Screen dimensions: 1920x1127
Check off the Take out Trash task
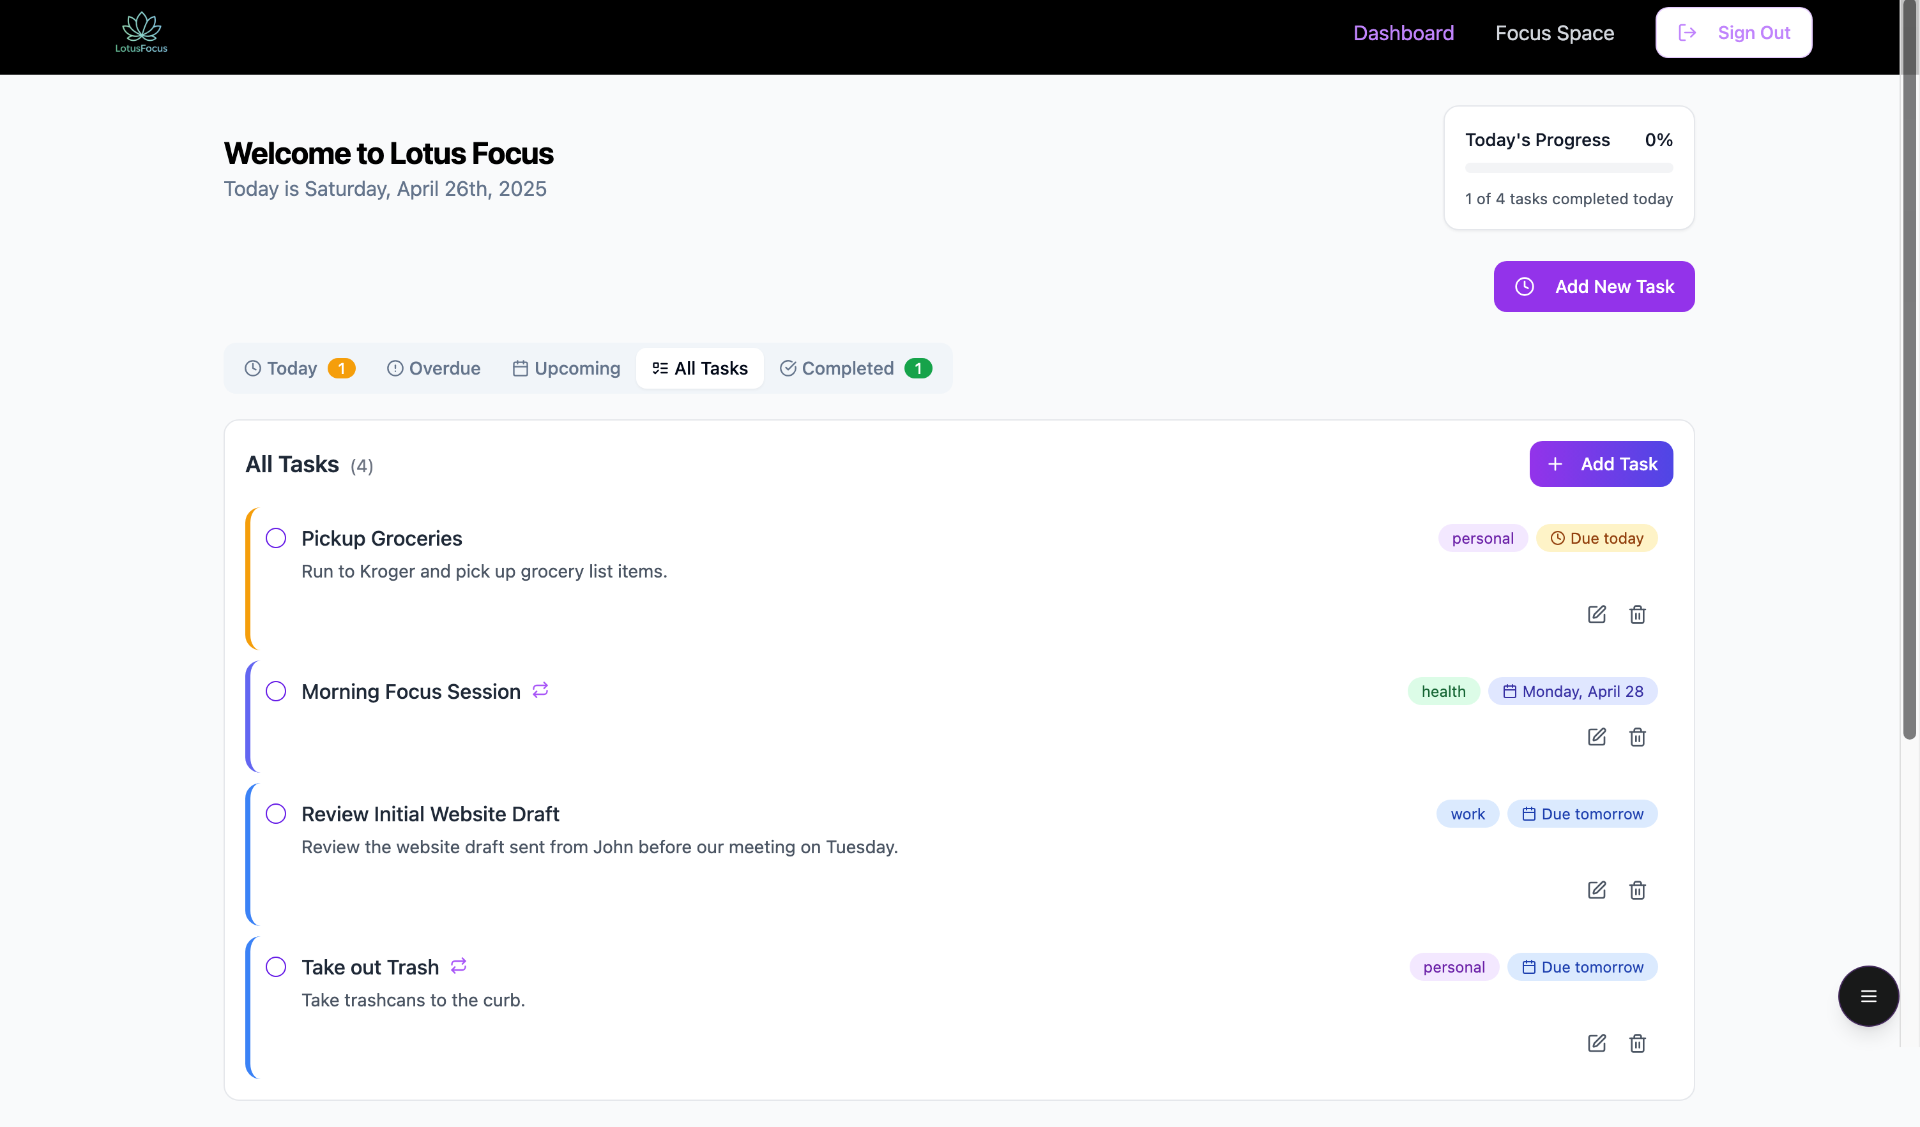pyautogui.click(x=276, y=967)
